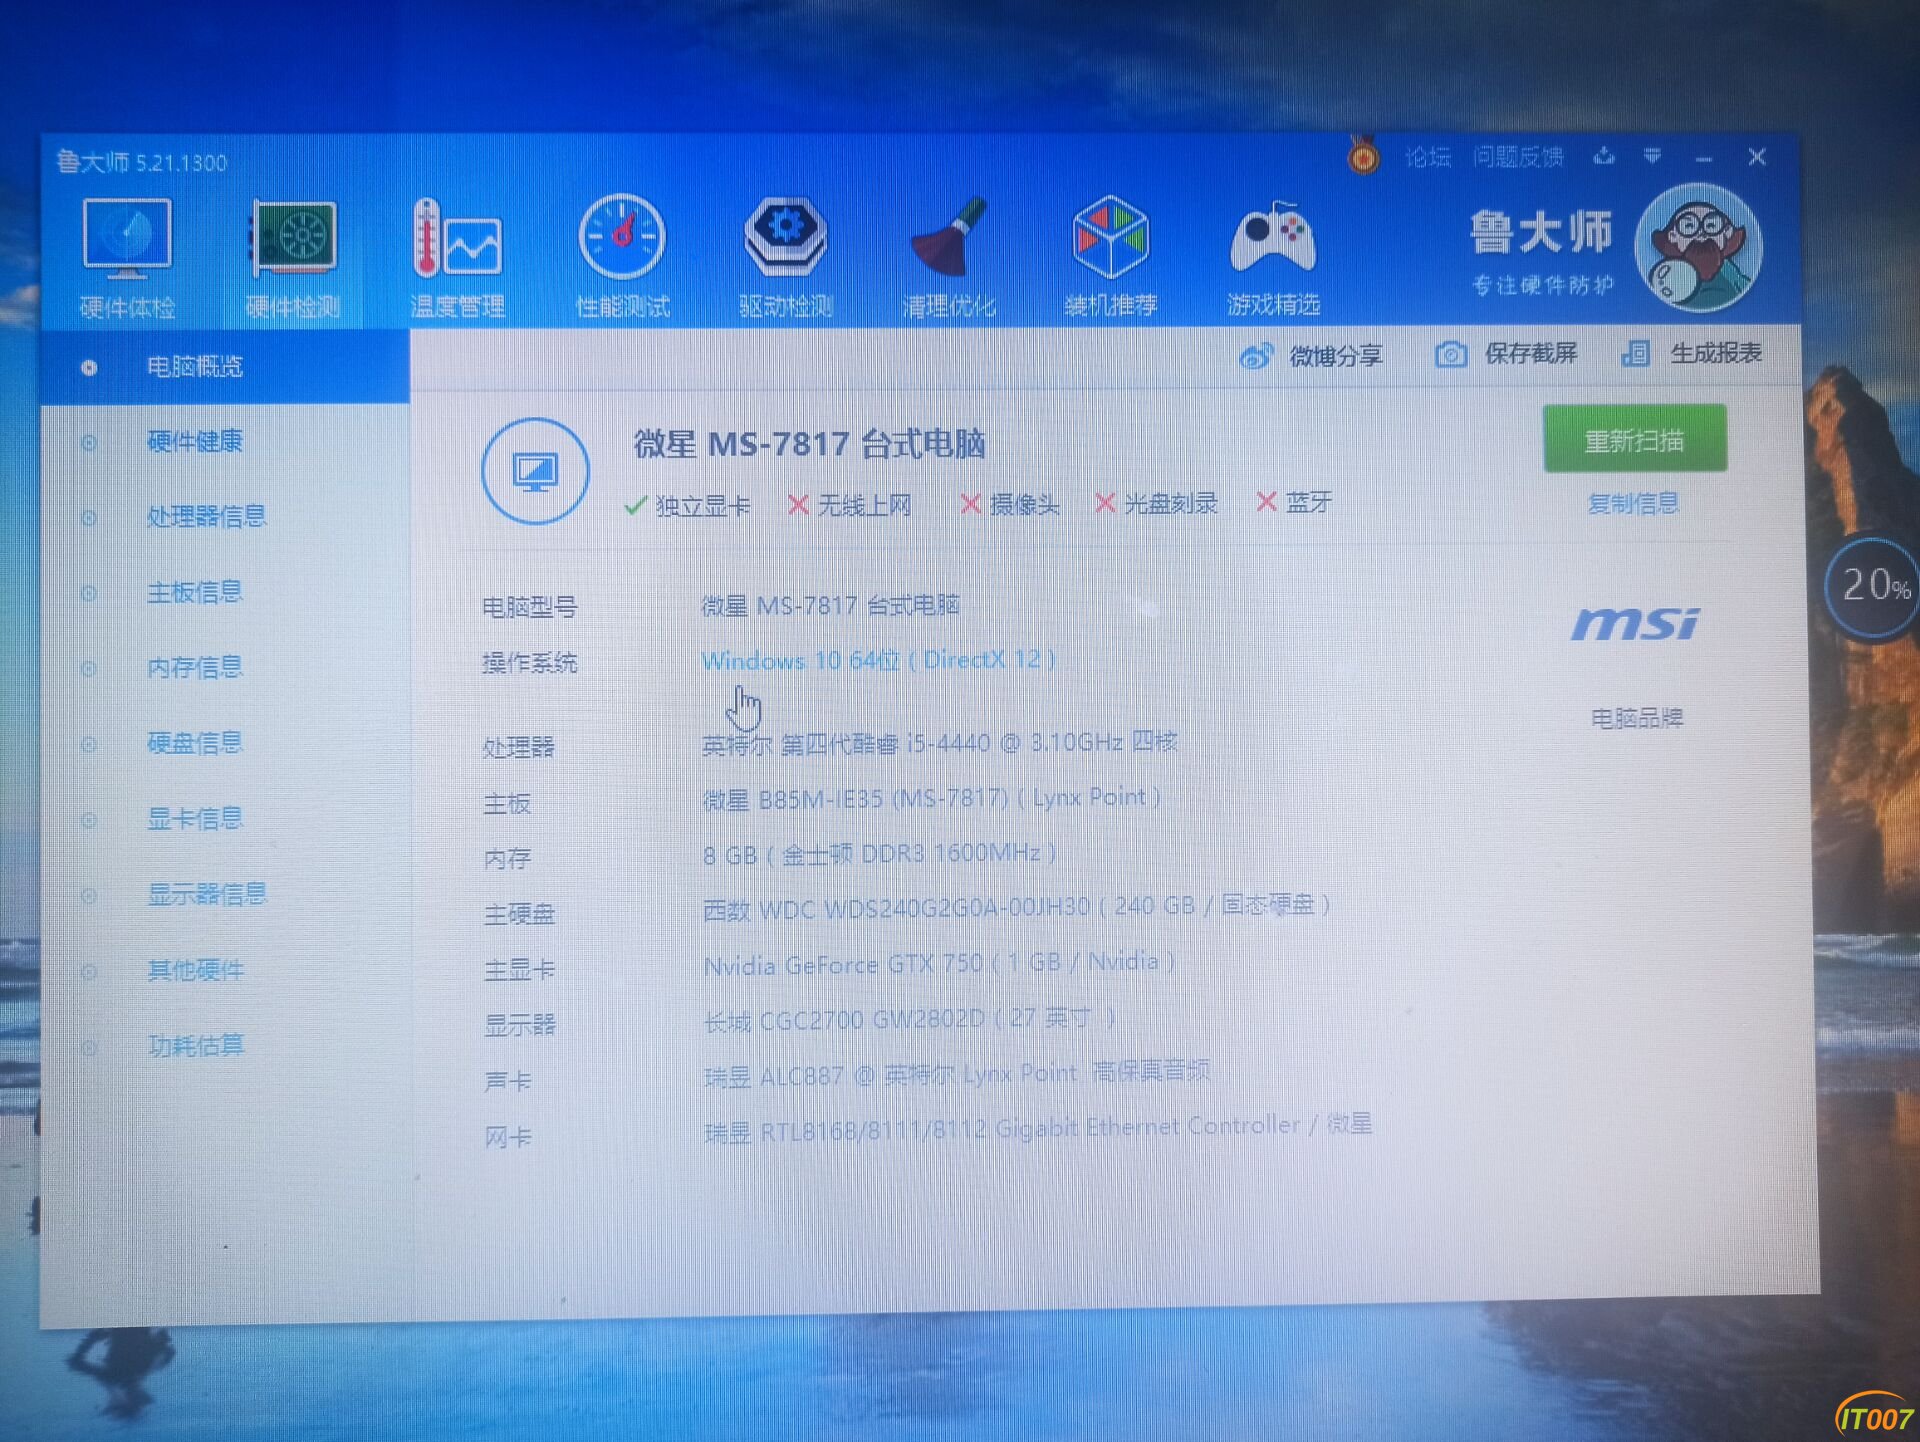This screenshot has height=1442, width=1920.
Task: Click the 微星 B85M-IE35 motherboard line
Action: pyautogui.click(x=931, y=799)
